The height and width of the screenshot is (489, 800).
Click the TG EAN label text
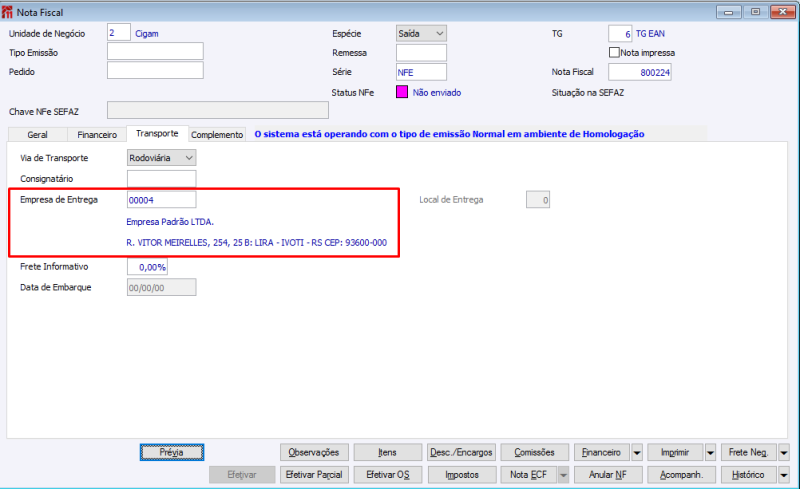(x=650, y=34)
